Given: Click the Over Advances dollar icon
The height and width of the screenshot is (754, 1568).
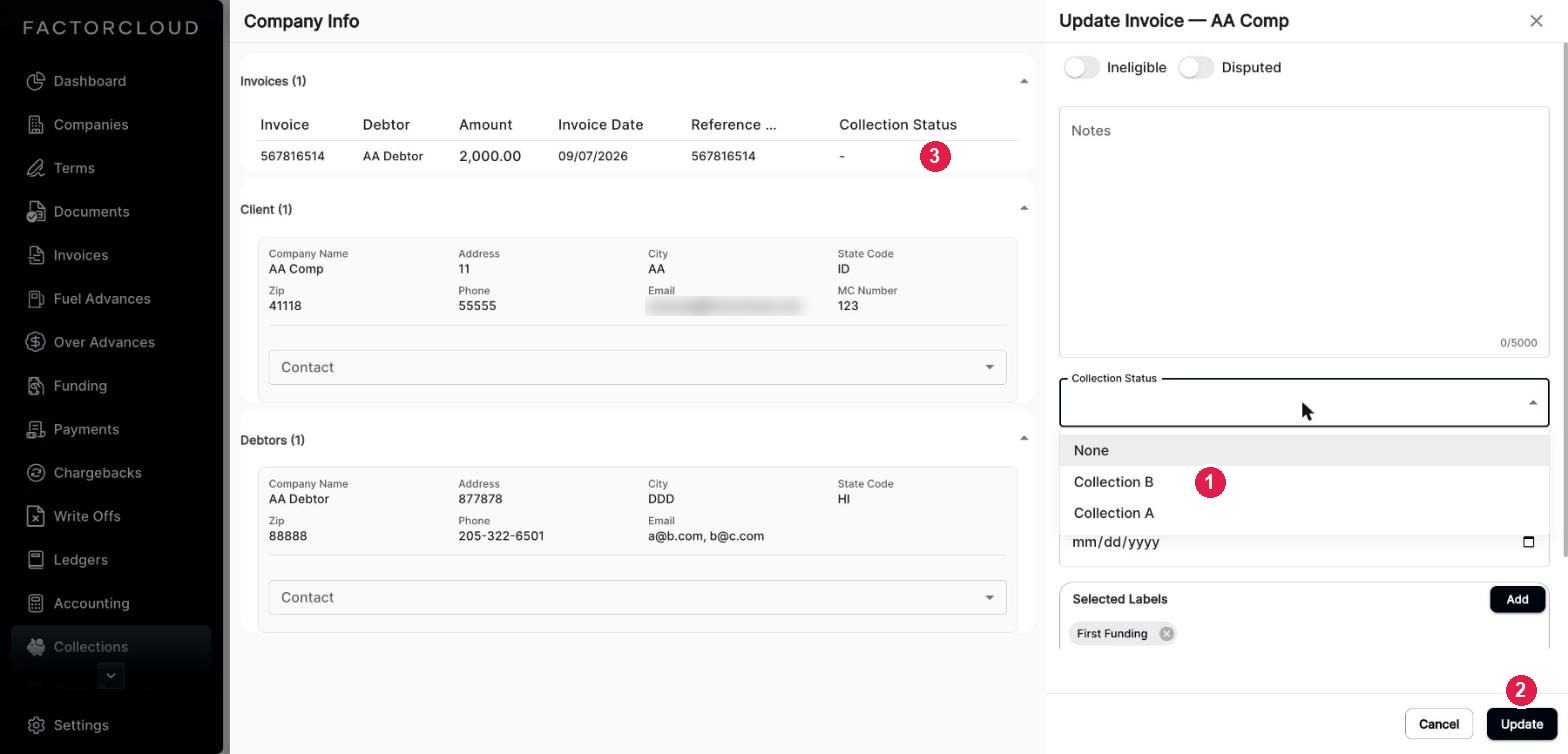Looking at the screenshot, I should pyautogui.click(x=36, y=342).
